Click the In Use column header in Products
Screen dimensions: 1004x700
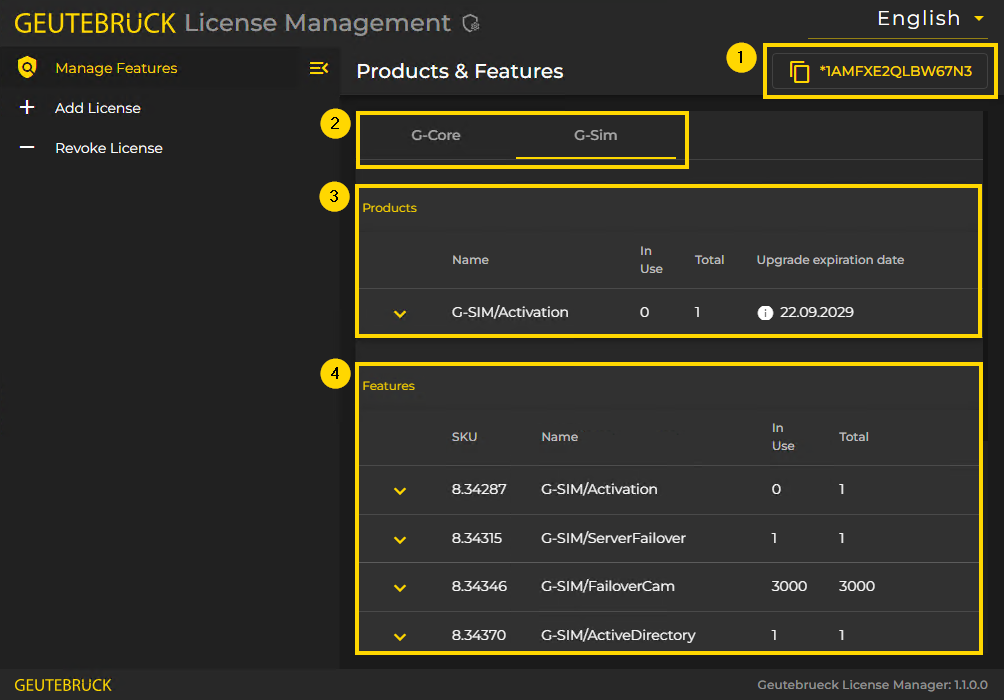[x=651, y=259]
